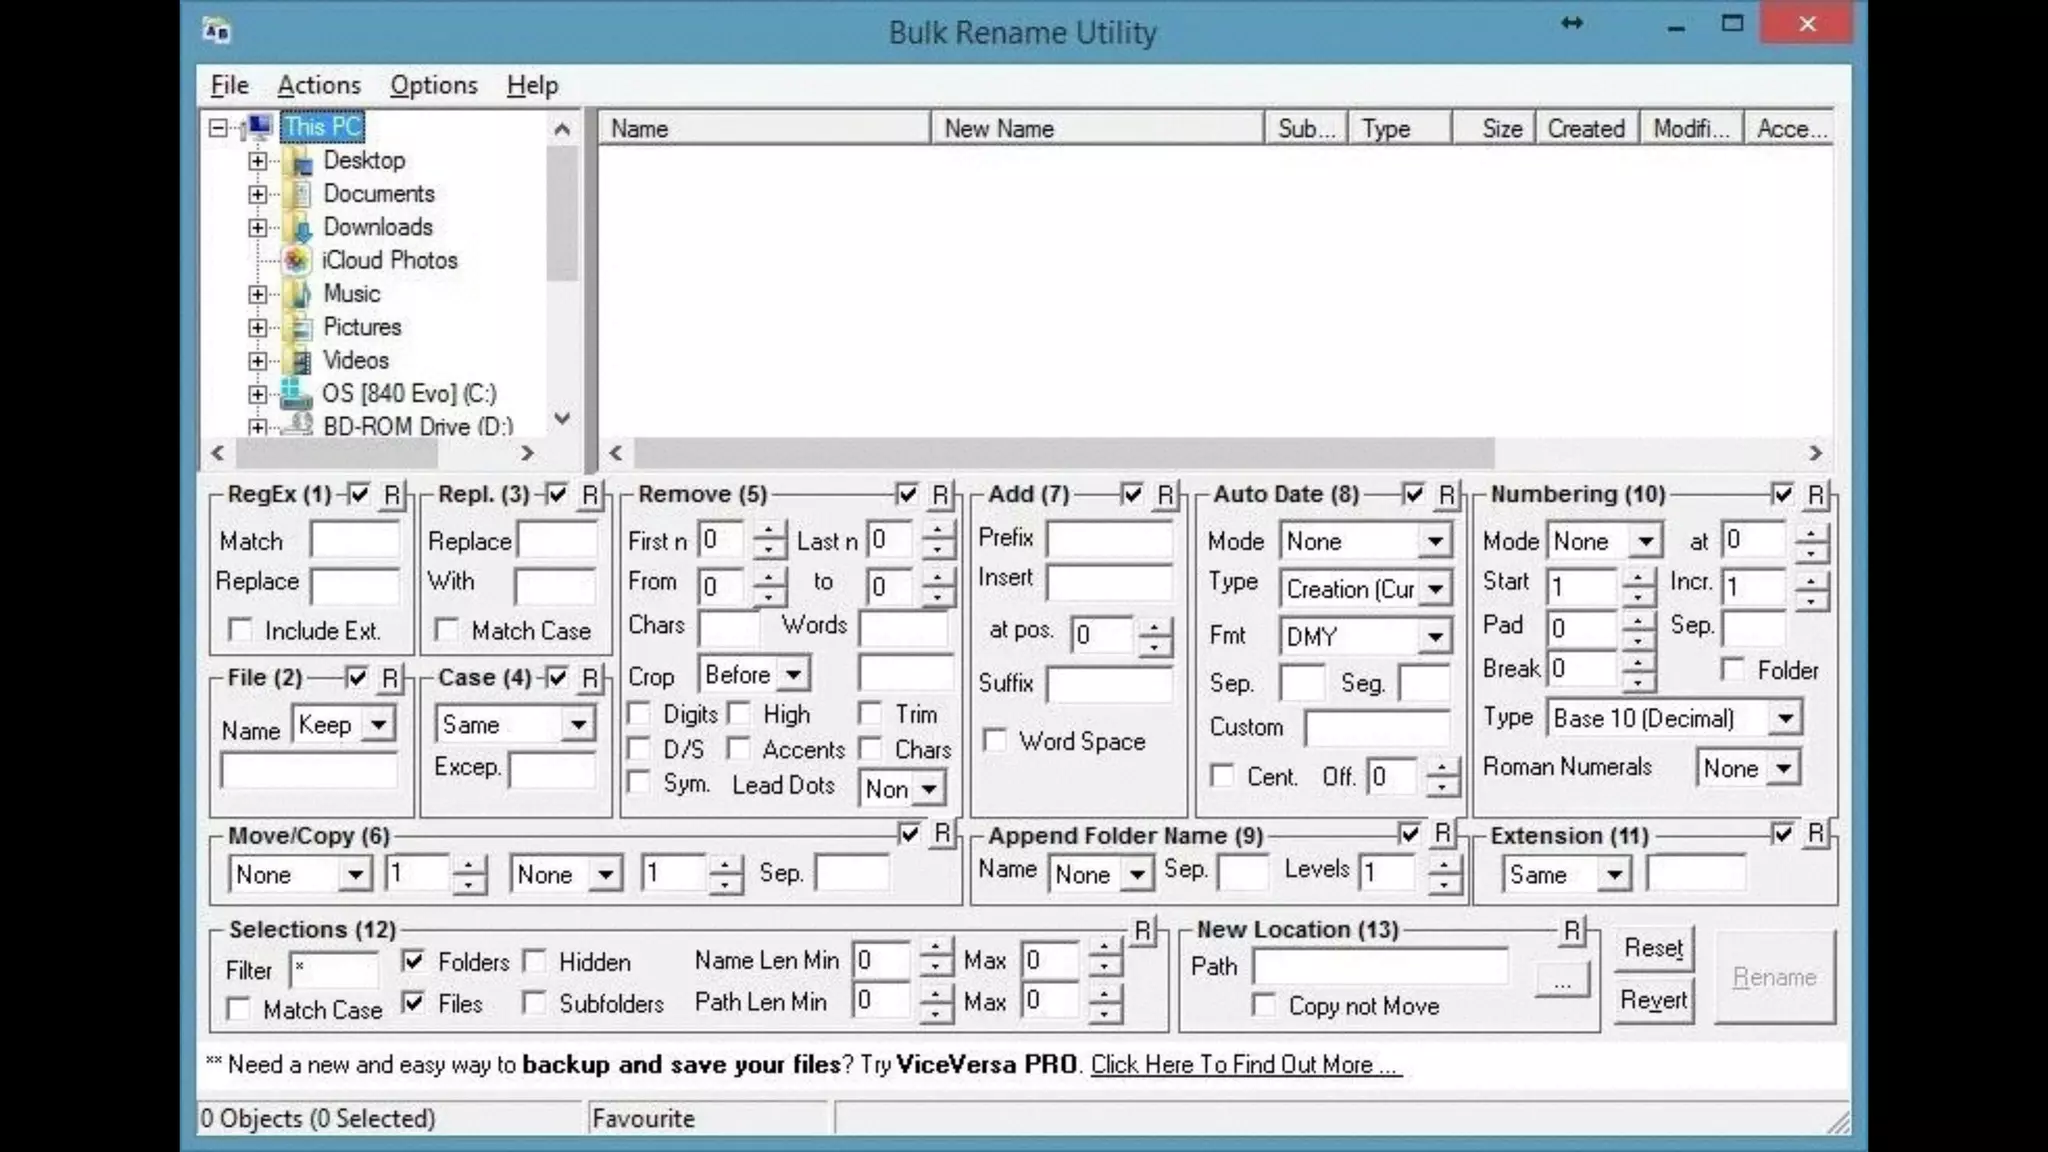
Task: Open the Auto Date Mode dropdown
Action: tap(1435, 541)
